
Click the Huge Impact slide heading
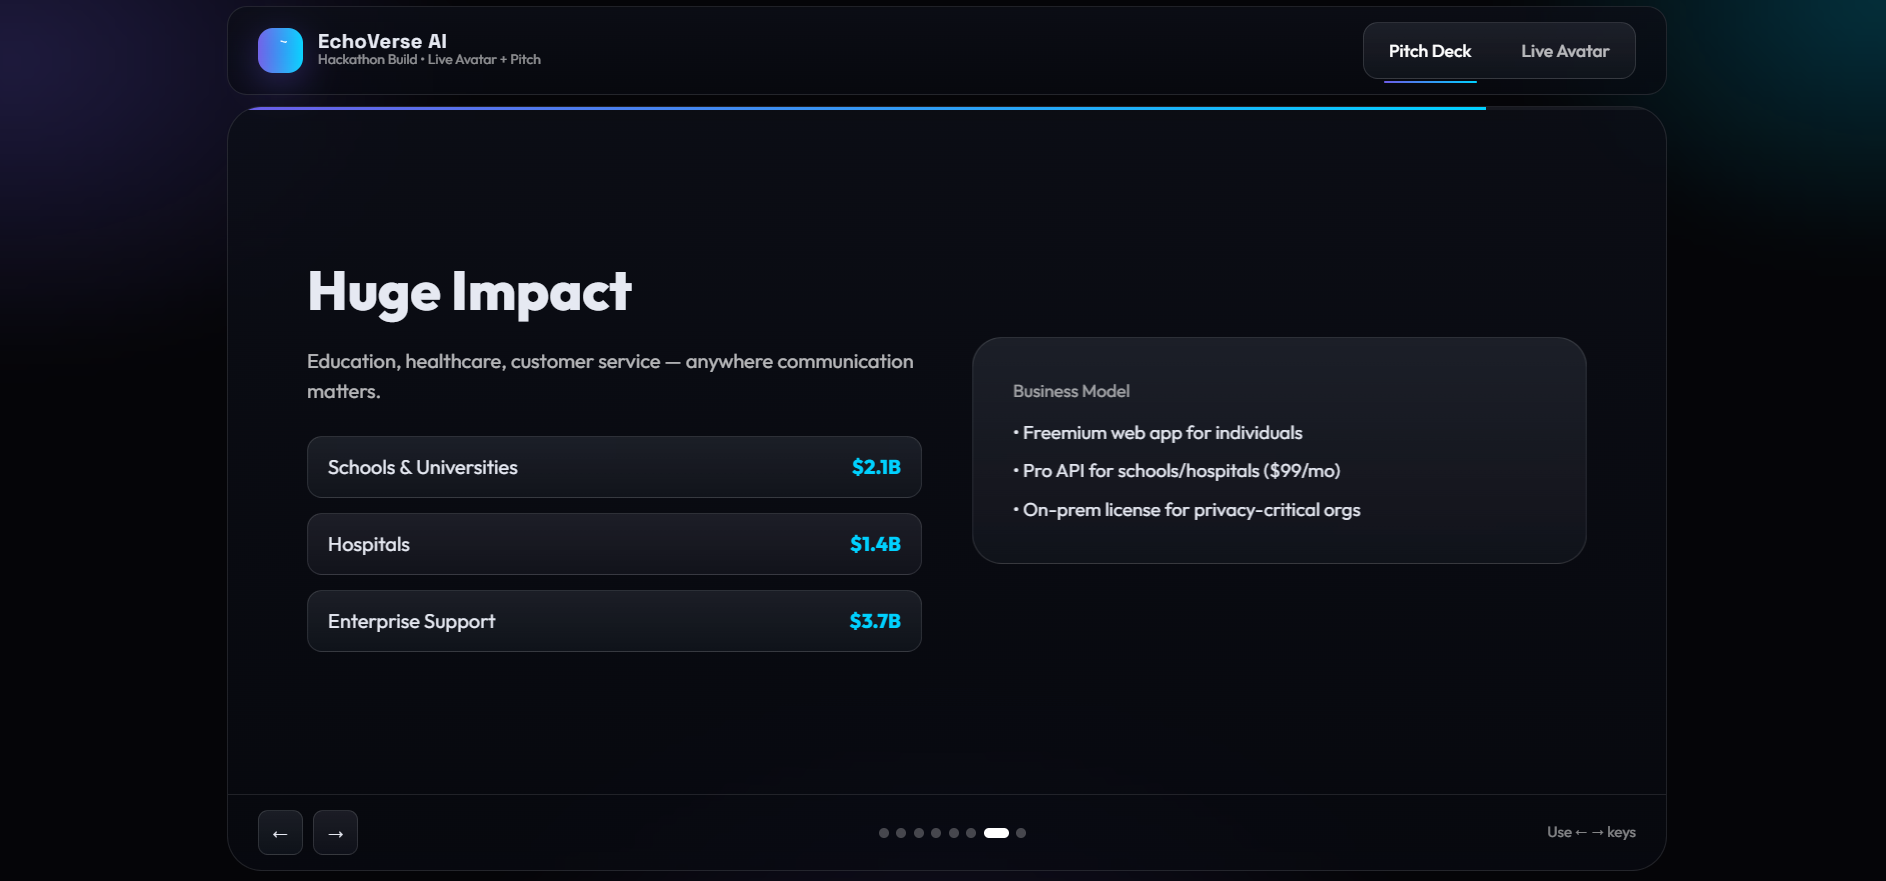[469, 292]
